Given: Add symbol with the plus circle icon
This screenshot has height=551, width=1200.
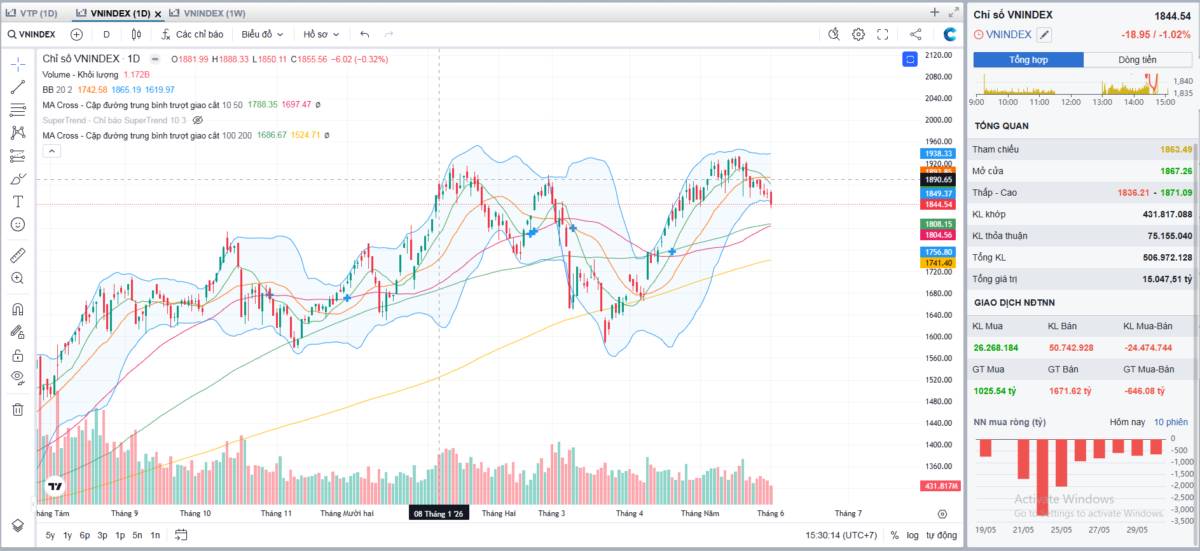Looking at the screenshot, I should [77, 34].
